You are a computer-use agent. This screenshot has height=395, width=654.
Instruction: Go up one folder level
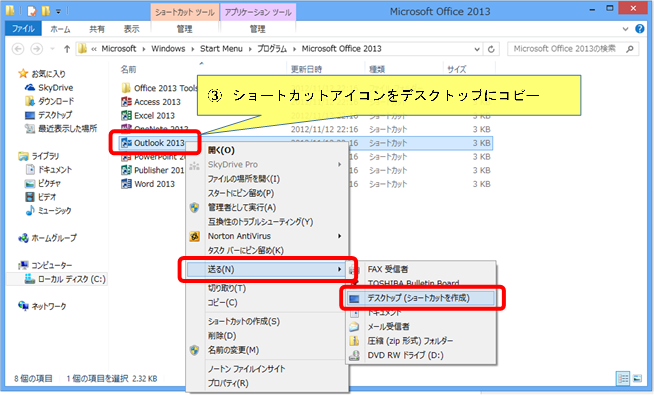[x=67, y=49]
